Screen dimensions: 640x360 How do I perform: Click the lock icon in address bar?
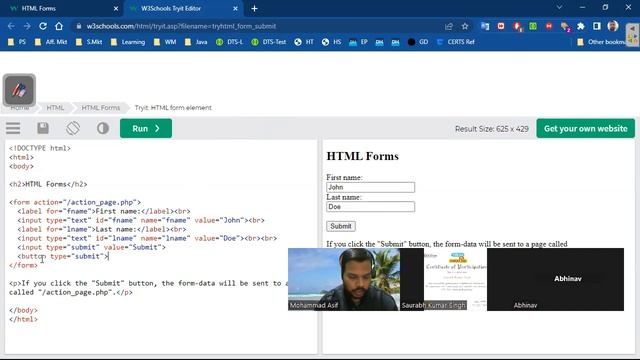pos(78,26)
